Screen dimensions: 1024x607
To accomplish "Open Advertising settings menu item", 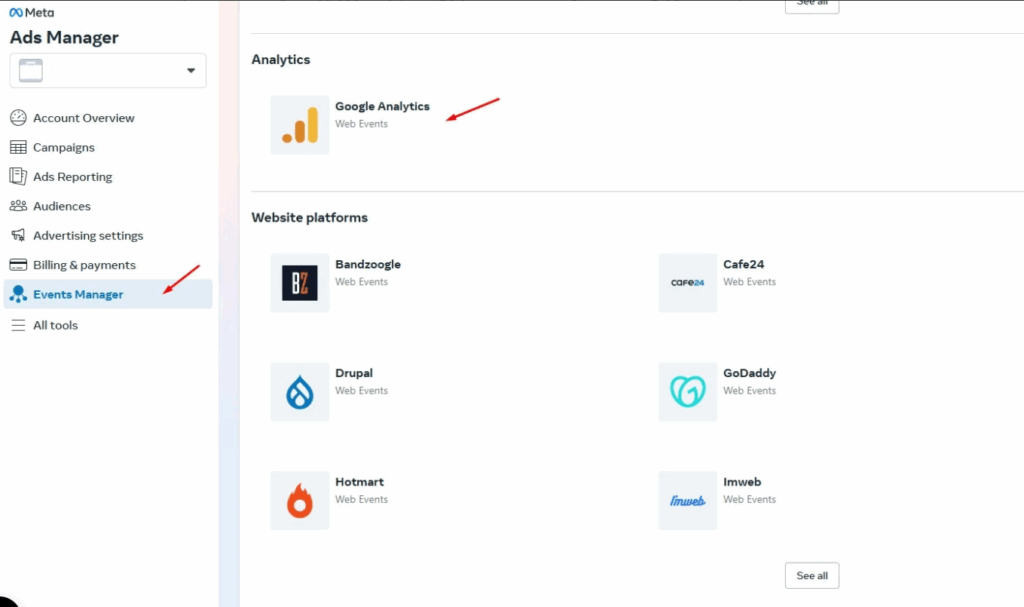I will point(88,236).
